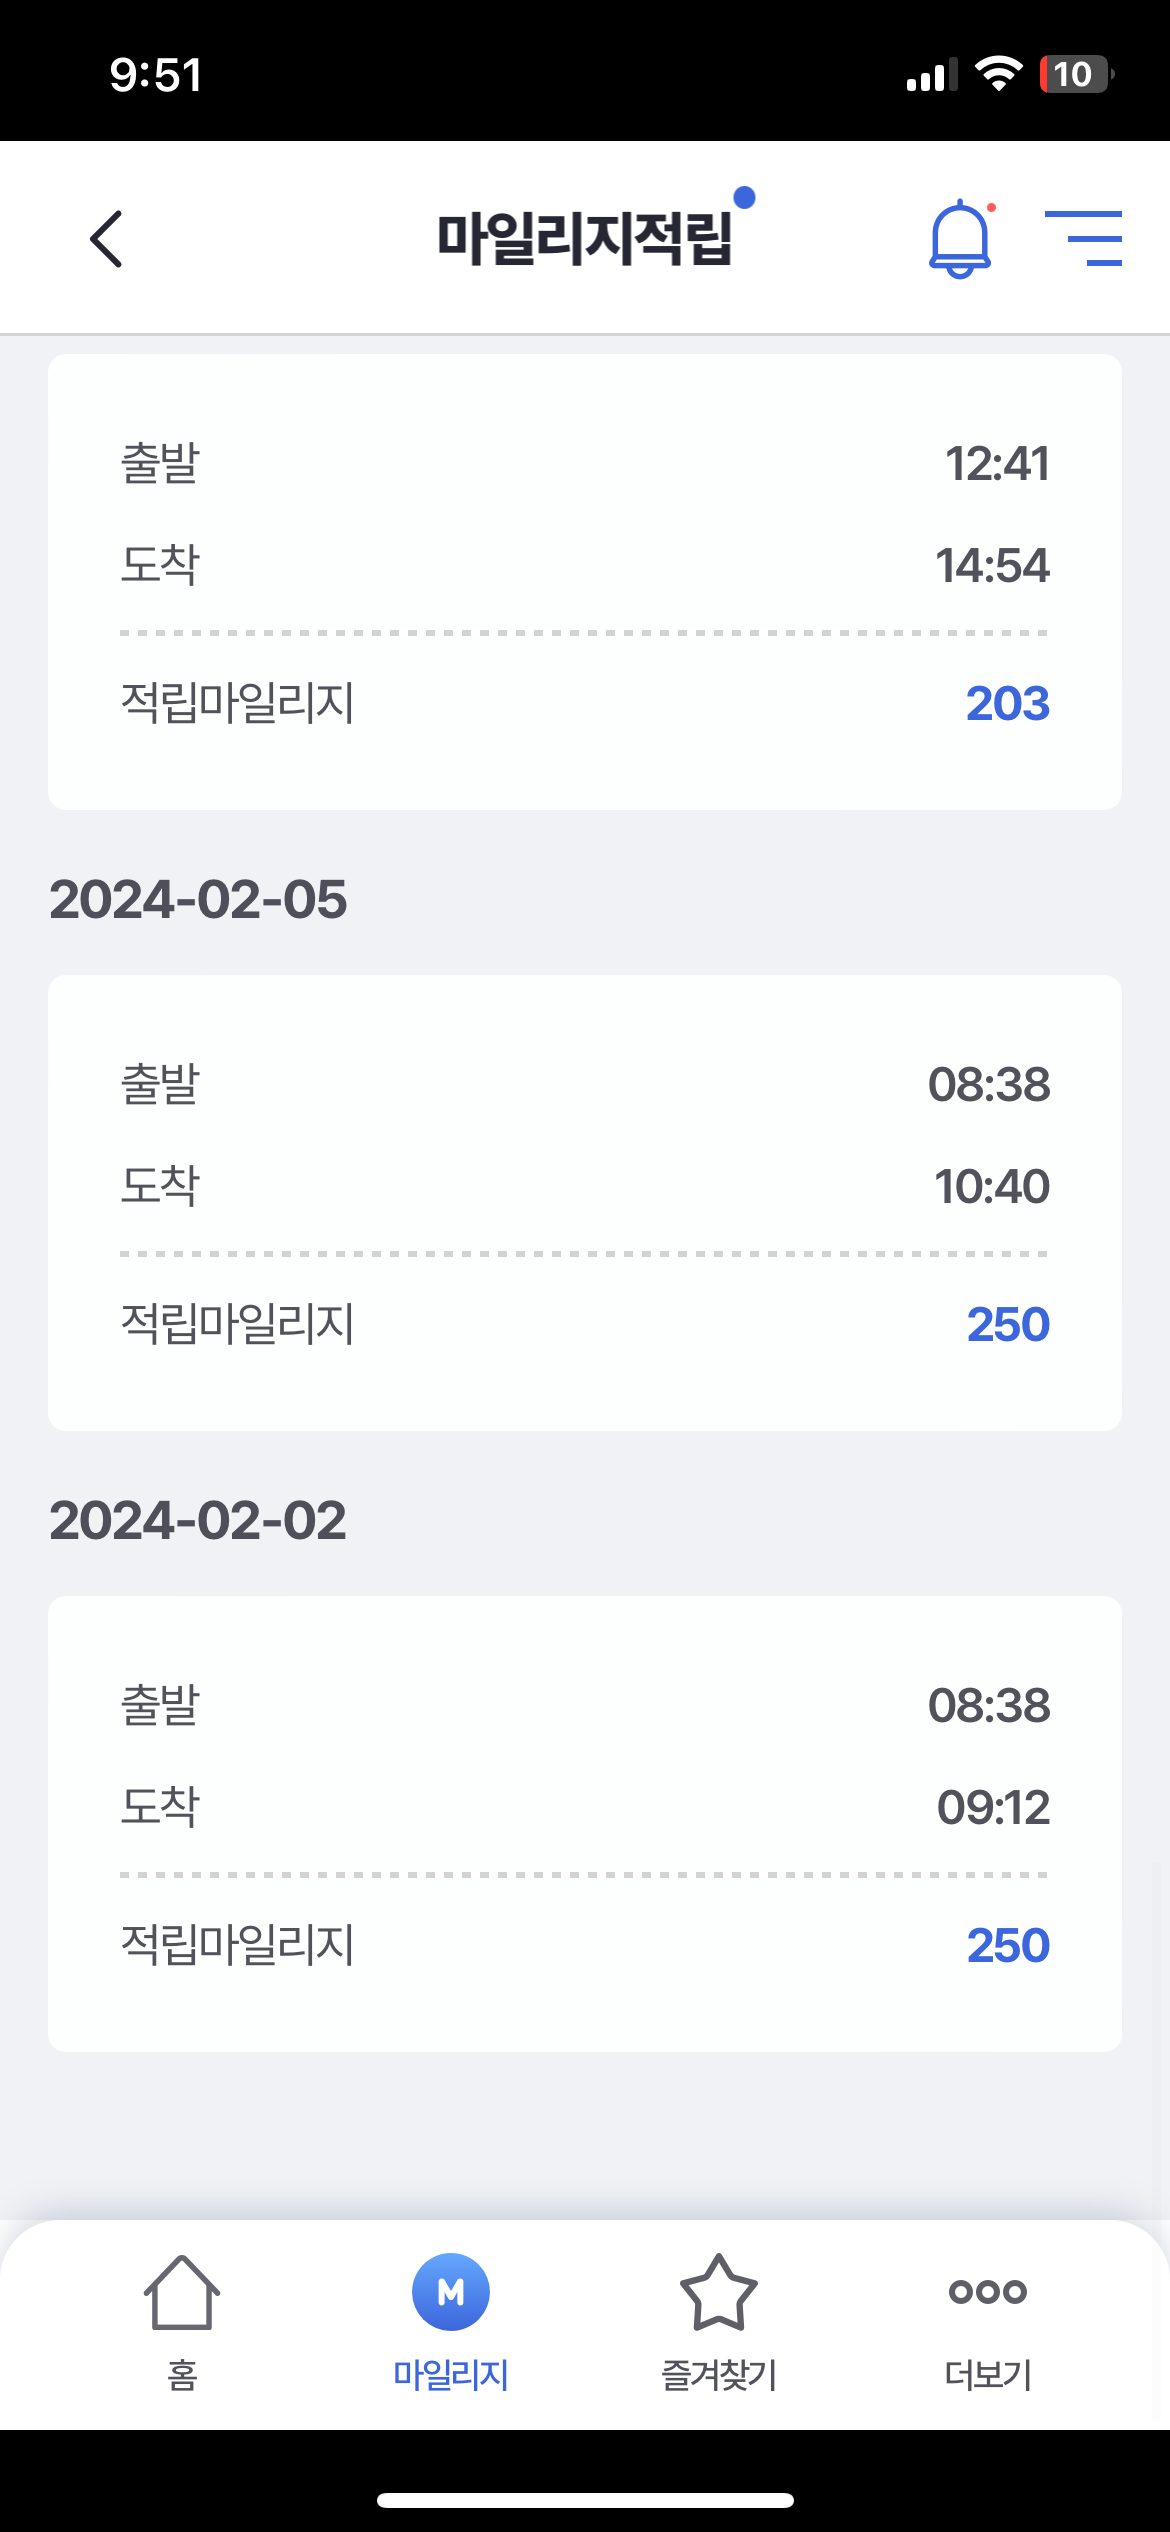Select the 마일리지 tab label
This screenshot has width=1170, height=2532.
pos(451,2374)
